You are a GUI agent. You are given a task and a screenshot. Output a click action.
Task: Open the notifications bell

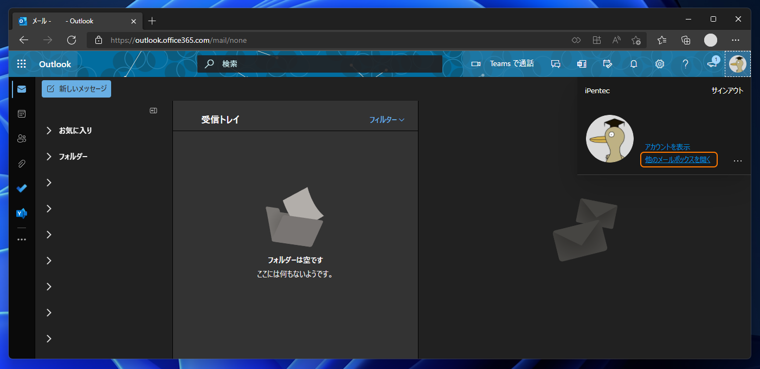[633, 64]
